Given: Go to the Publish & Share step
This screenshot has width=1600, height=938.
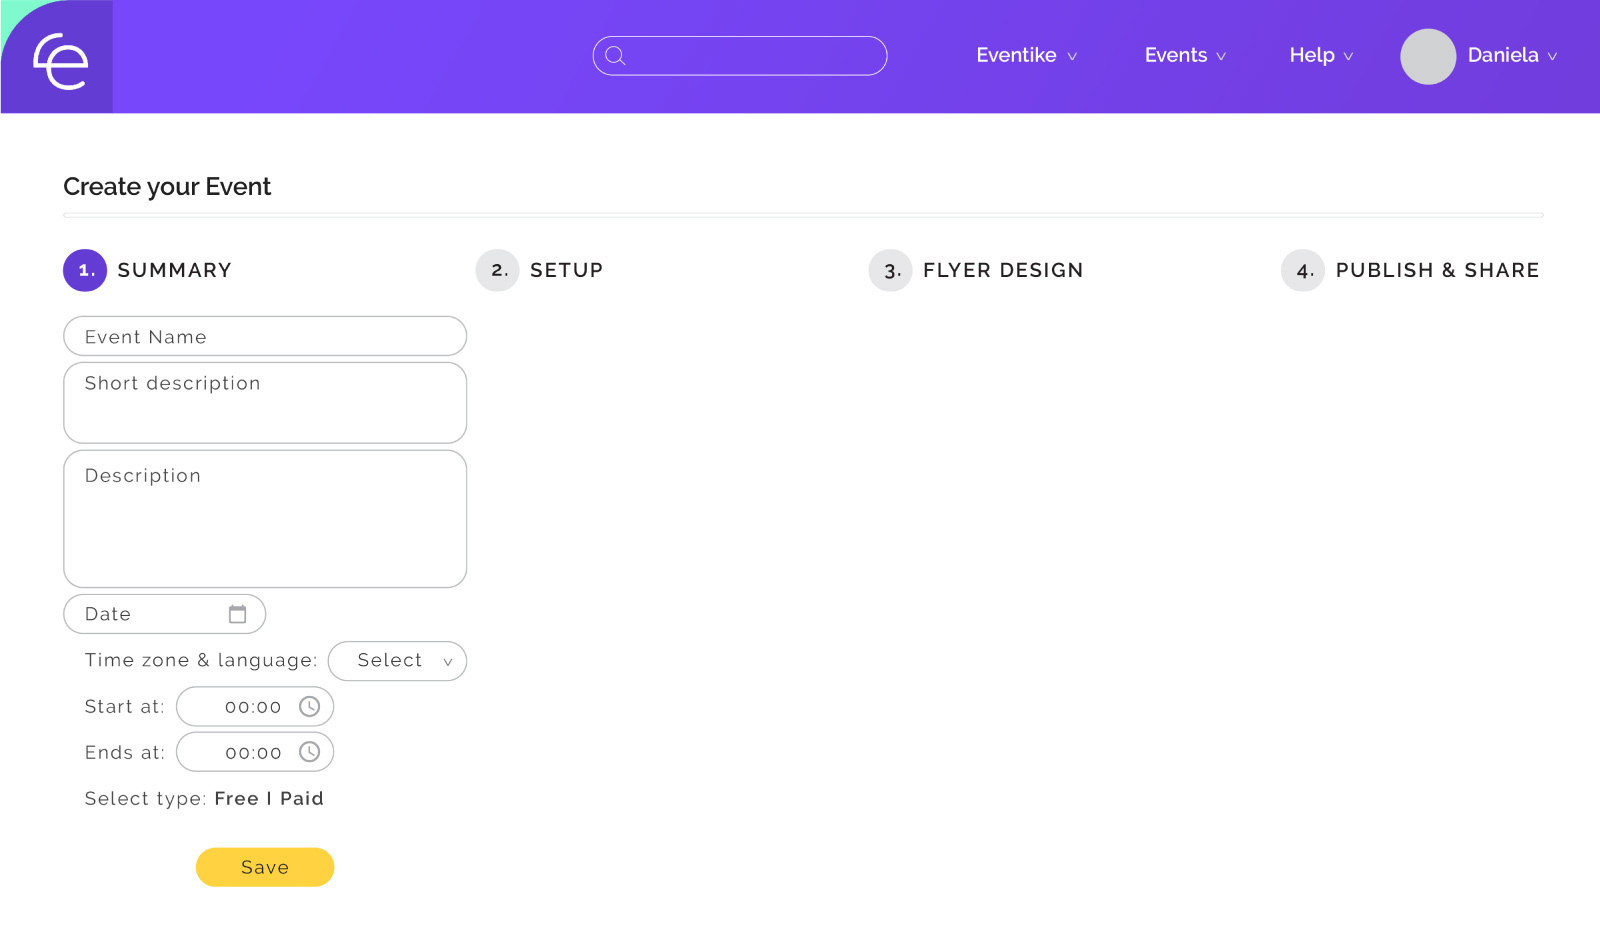Looking at the screenshot, I should click(1436, 270).
